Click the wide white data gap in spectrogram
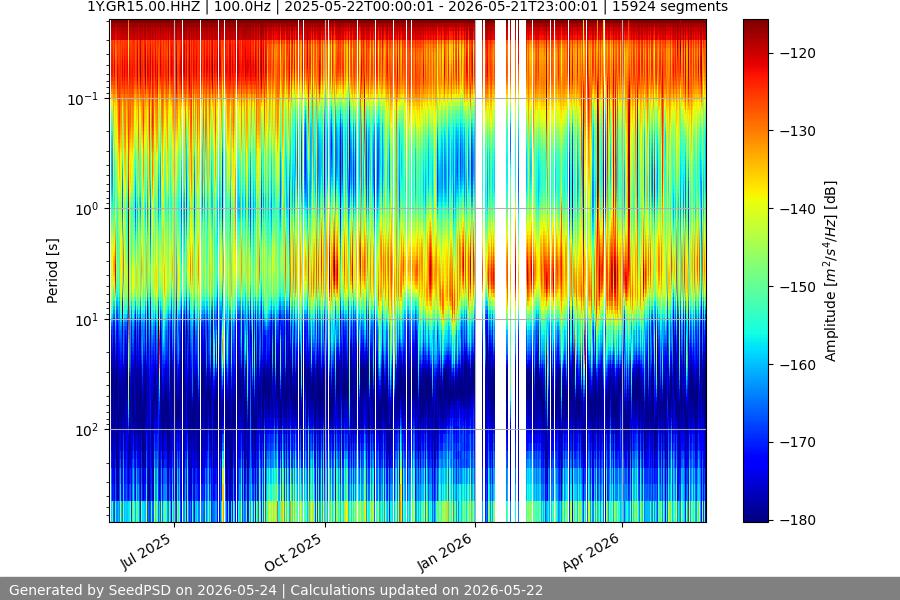900x600 pixels. (x=501, y=271)
